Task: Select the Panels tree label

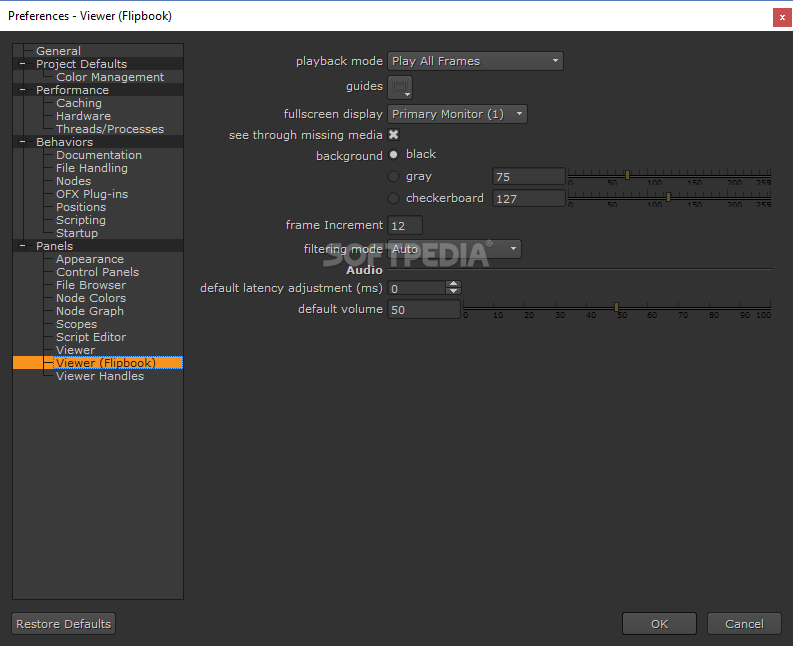Action: point(54,246)
